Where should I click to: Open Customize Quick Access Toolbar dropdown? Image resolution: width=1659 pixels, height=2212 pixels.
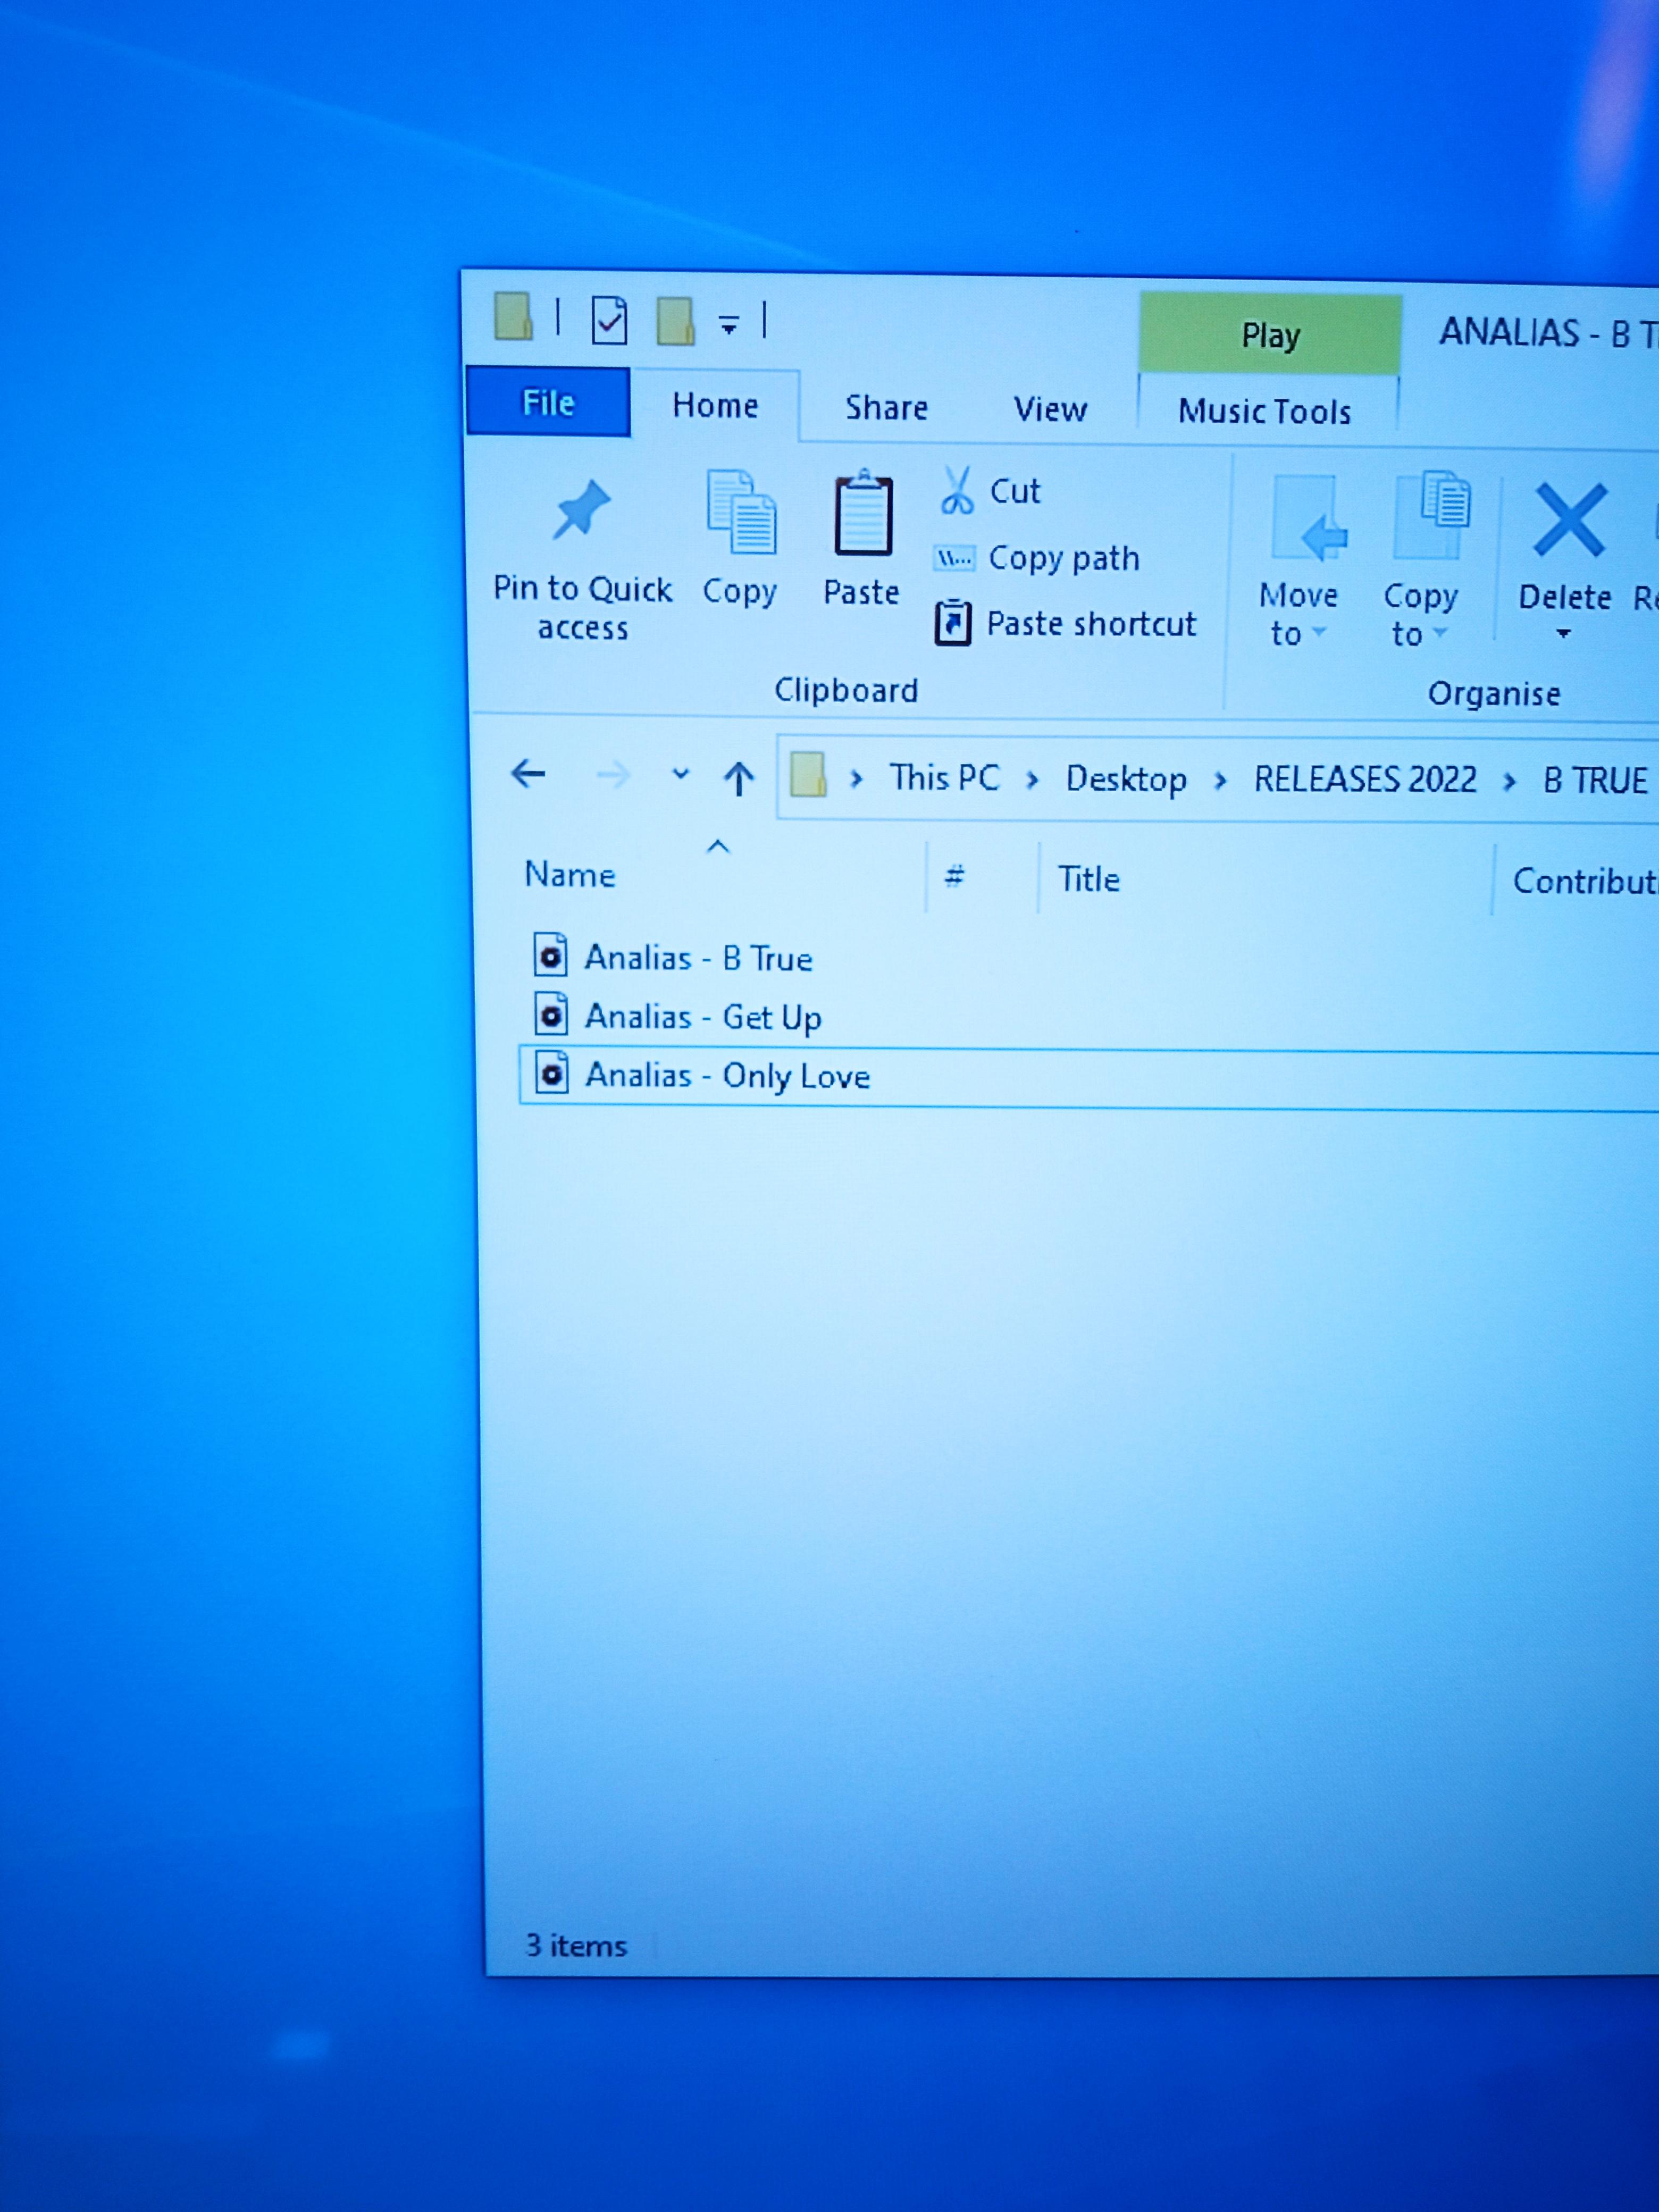(729, 325)
